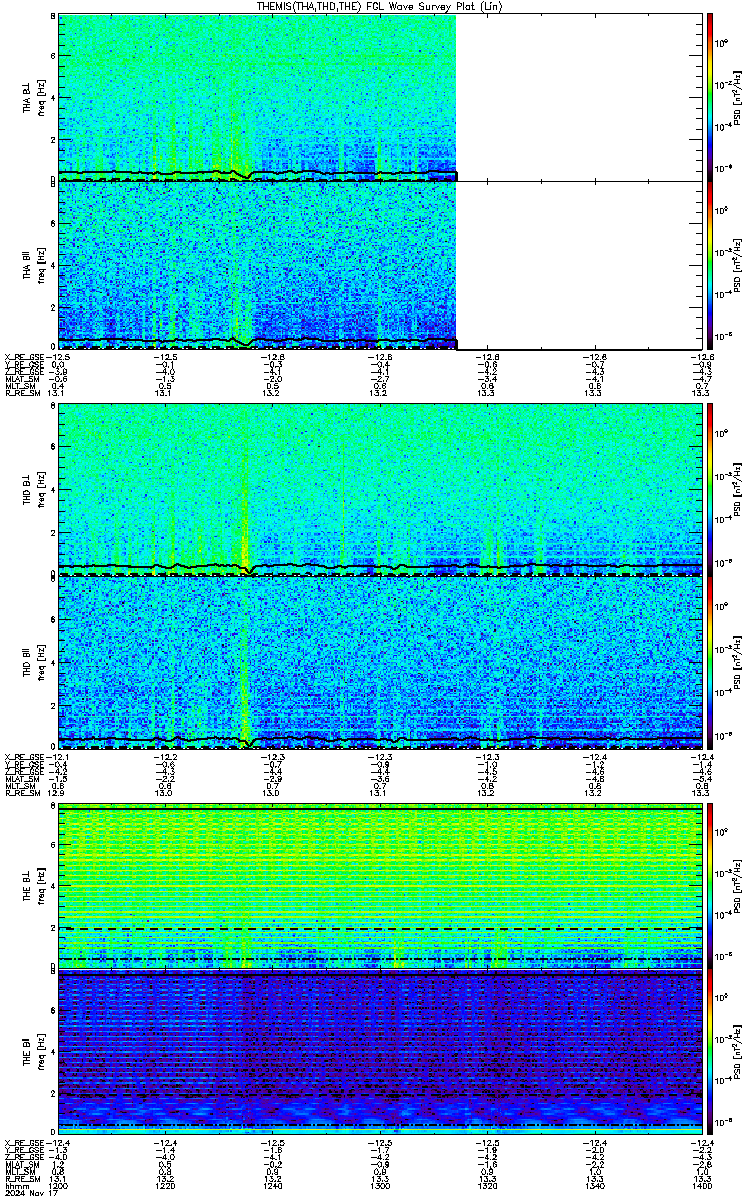Click the THD BL PSD color bar

point(709,489)
